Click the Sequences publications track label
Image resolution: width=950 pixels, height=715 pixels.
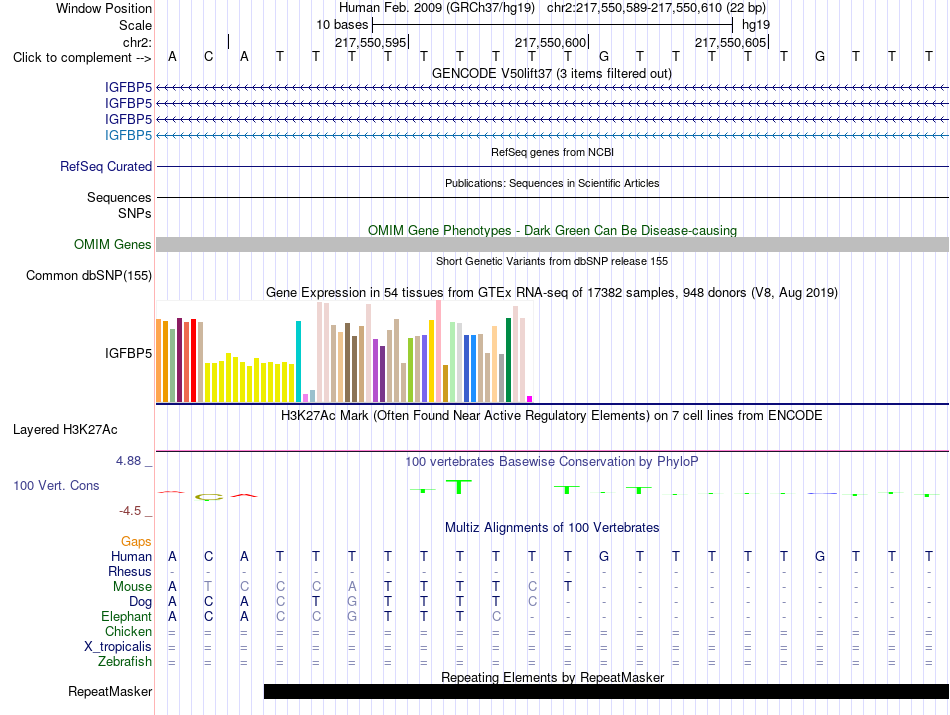click(x=119, y=197)
